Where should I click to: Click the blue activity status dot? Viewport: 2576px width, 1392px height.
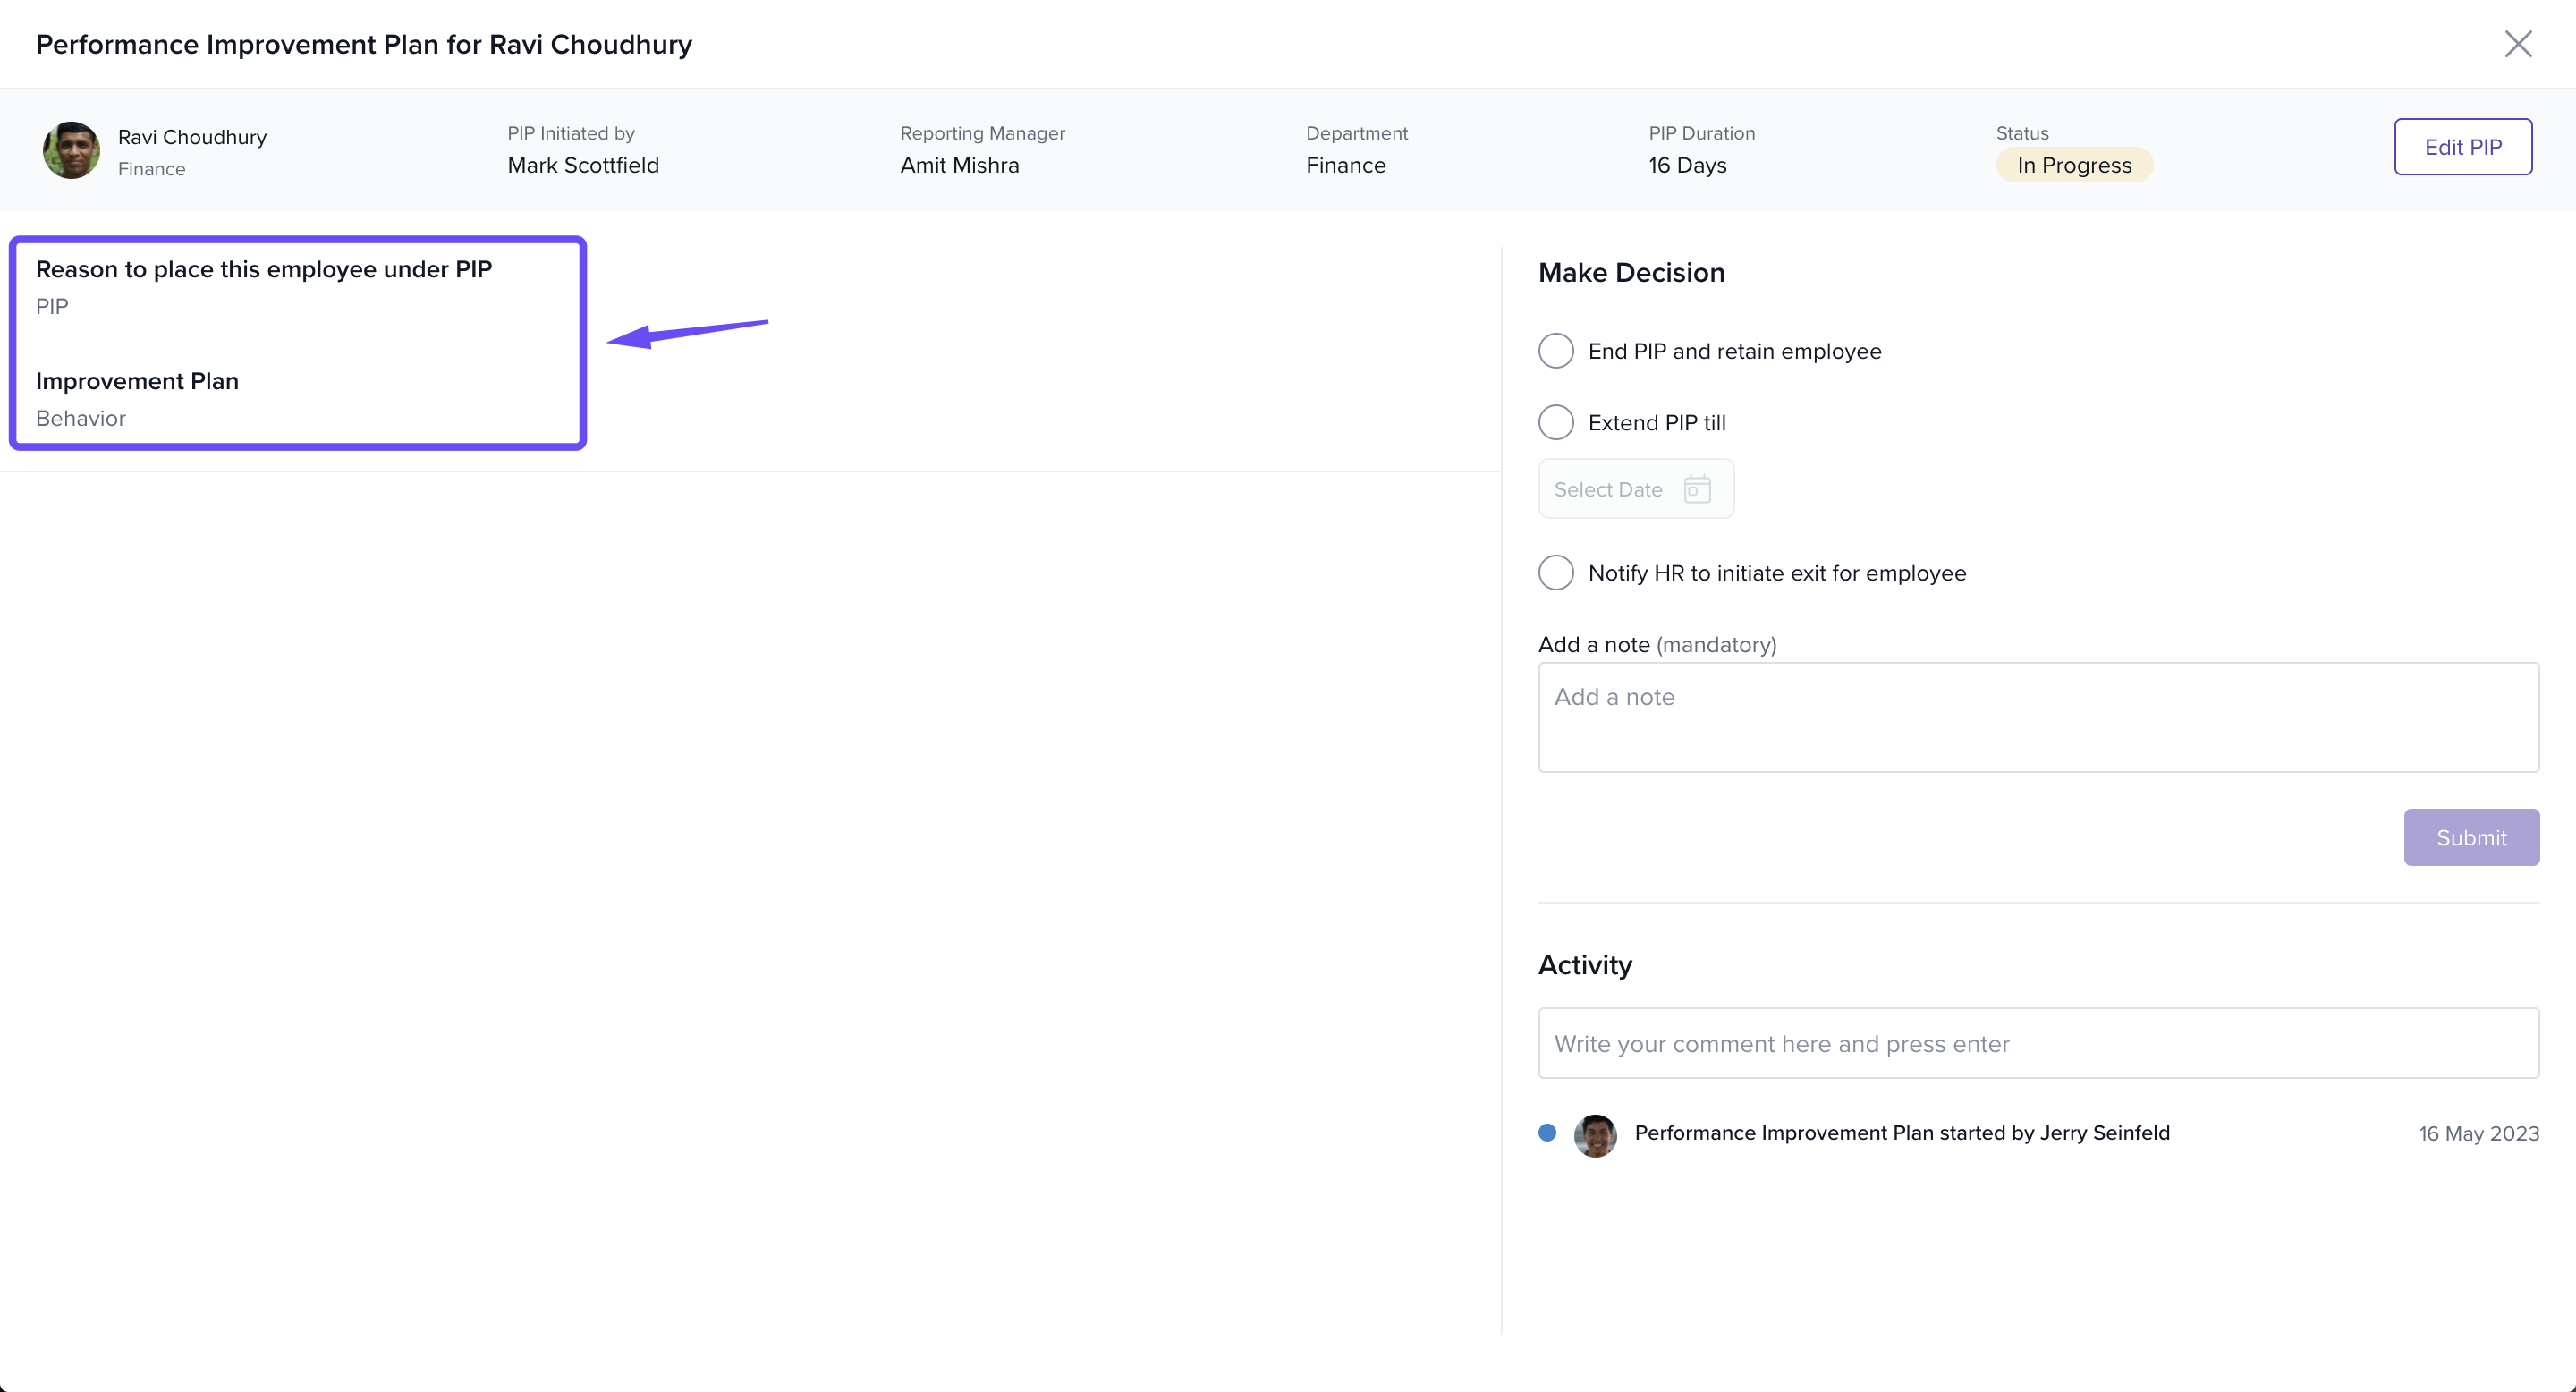tap(1547, 1133)
